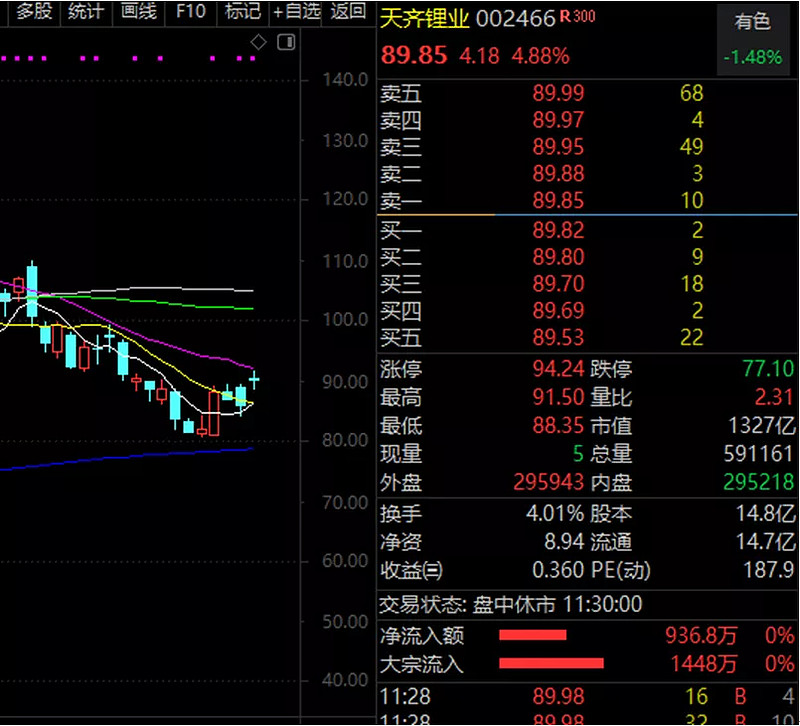Select 卖三 price 89.95
Screen dimensions: 800x726
(x=558, y=147)
